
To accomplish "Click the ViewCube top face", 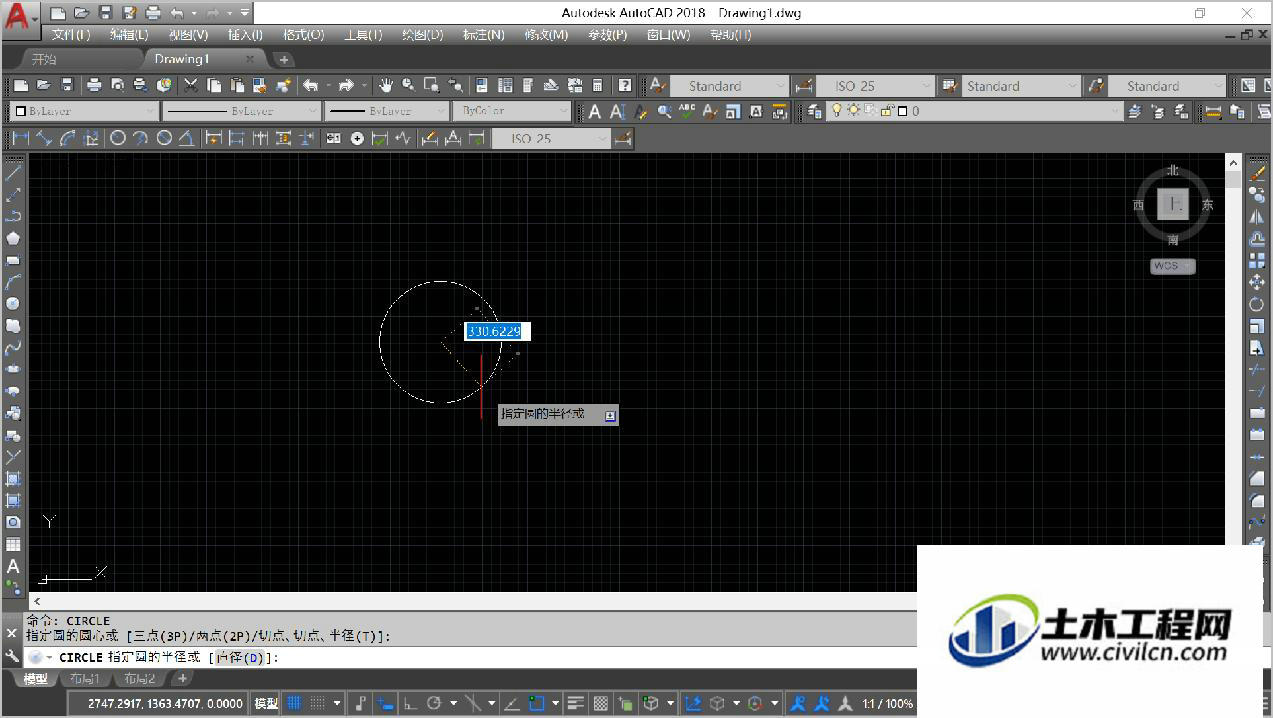I will 1173,205.
